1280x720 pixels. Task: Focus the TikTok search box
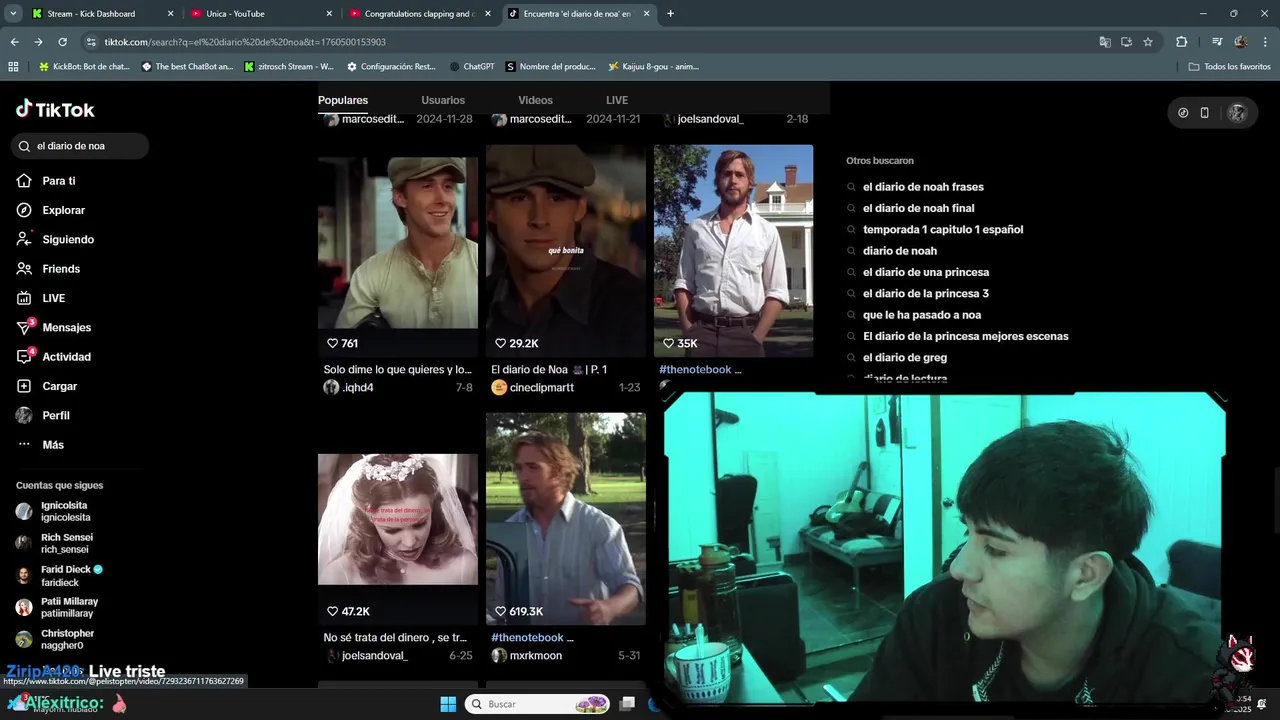click(80, 146)
